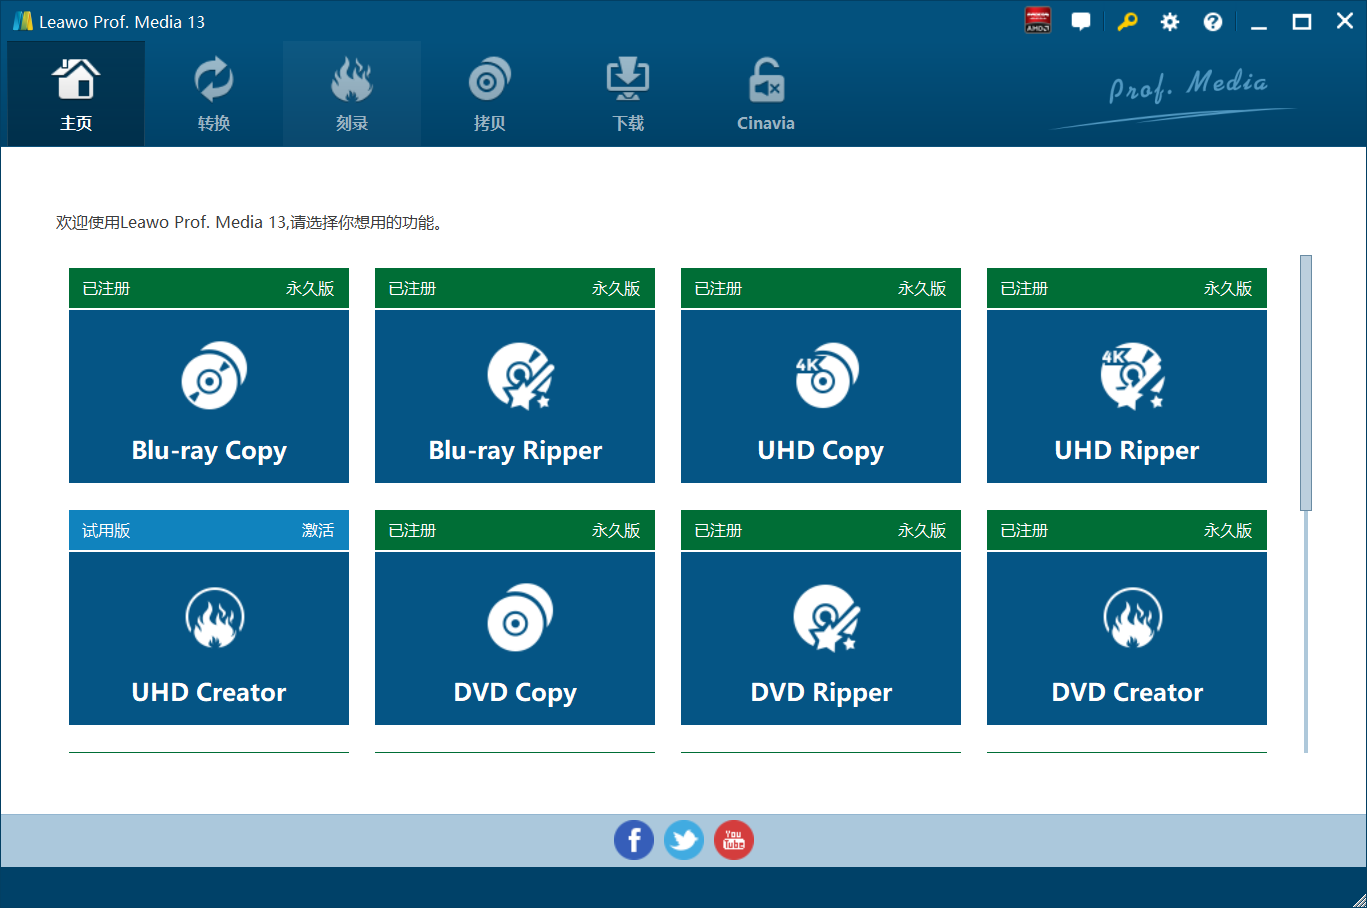Image resolution: width=1367 pixels, height=908 pixels.
Task: Click the module list vertical scrollbar
Action: click(1306, 383)
